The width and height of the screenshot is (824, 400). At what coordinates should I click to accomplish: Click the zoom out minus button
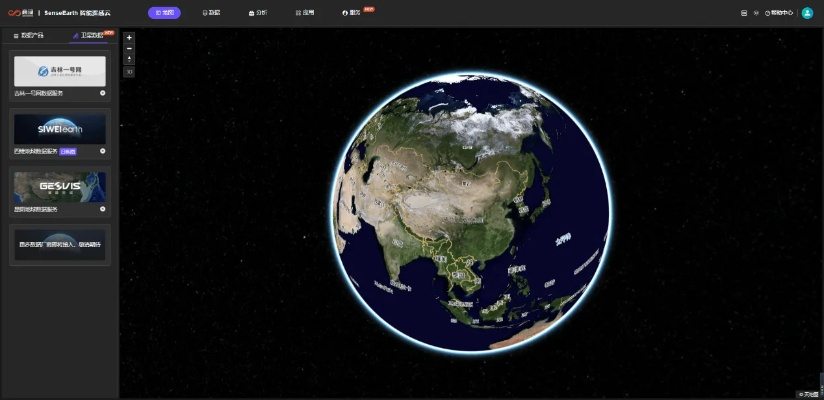[129, 48]
